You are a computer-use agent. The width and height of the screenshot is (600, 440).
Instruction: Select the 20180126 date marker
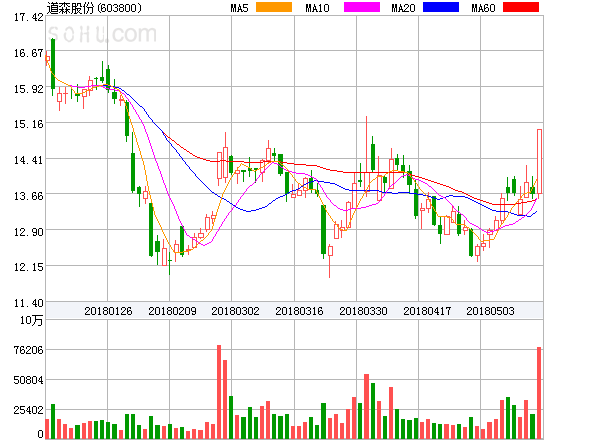coord(108,311)
